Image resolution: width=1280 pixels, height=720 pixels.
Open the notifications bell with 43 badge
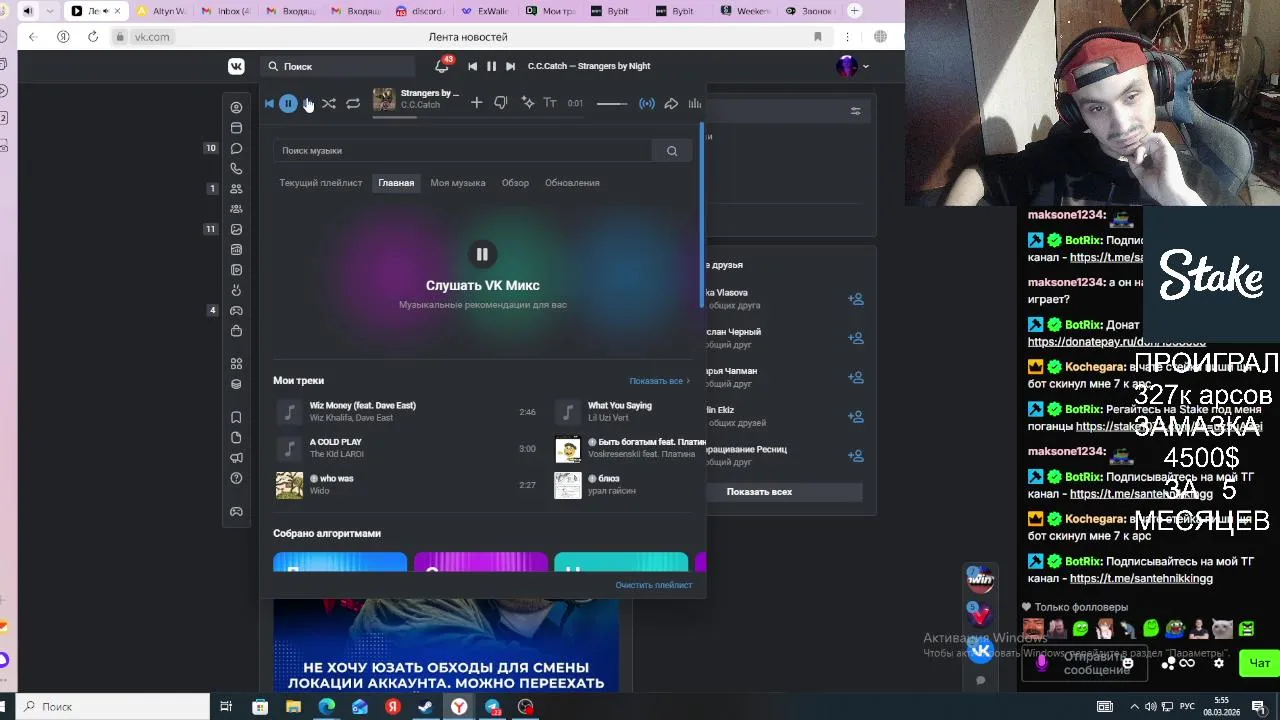click(x=442, y=66)
